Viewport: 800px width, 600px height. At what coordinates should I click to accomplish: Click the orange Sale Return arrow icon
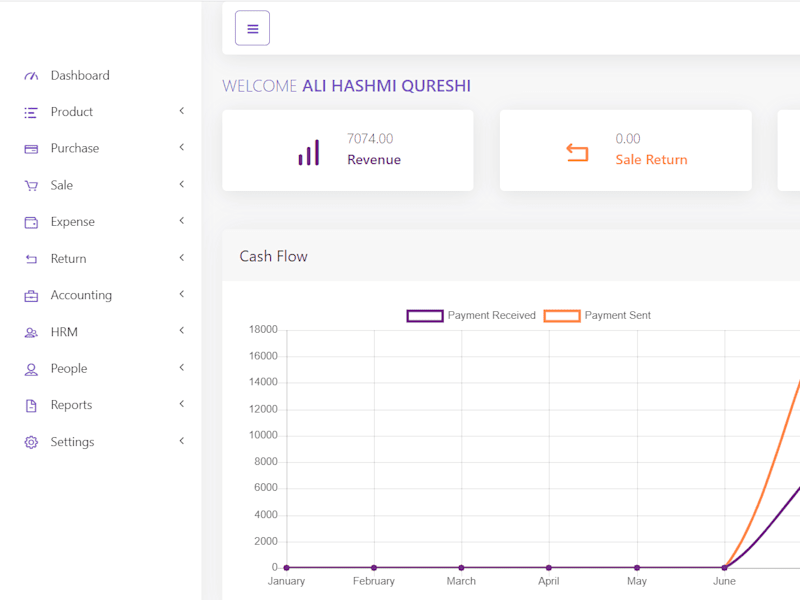tap(577, 153)
